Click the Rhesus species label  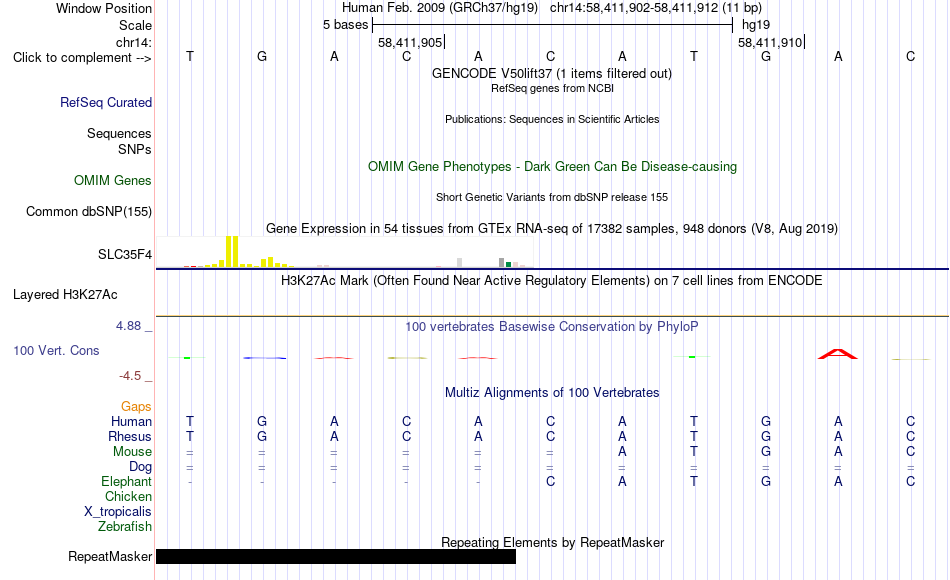coord(130,437)
